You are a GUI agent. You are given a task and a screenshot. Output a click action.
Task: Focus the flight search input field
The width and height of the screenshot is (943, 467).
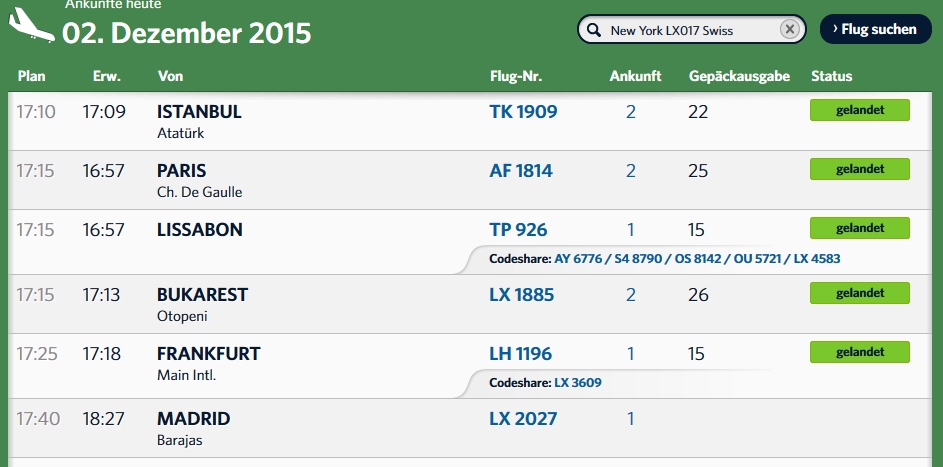(690, 30)
